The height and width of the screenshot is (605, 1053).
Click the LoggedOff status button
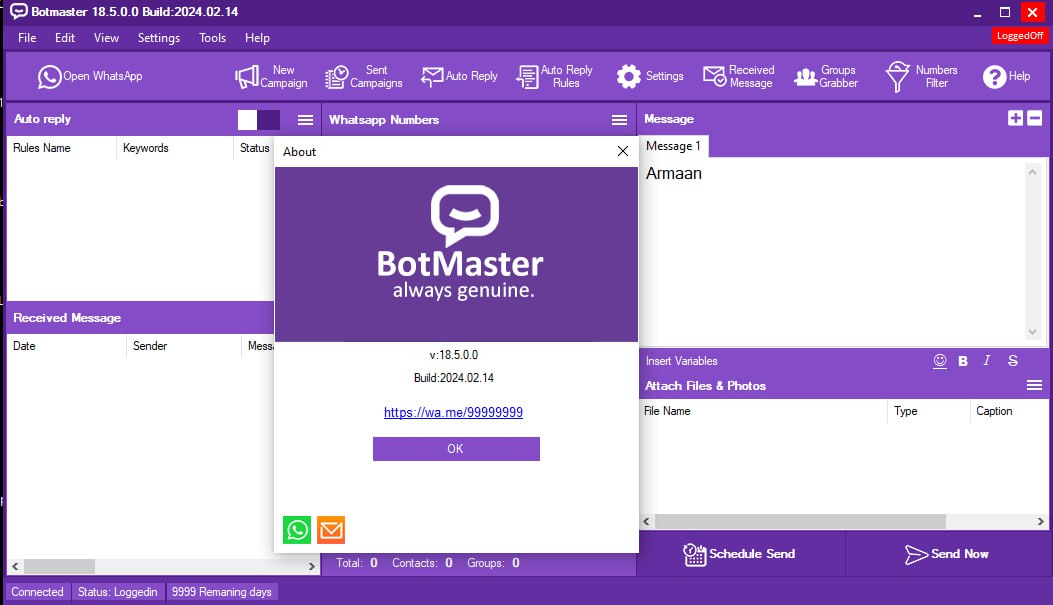[x=1019, y=36]
